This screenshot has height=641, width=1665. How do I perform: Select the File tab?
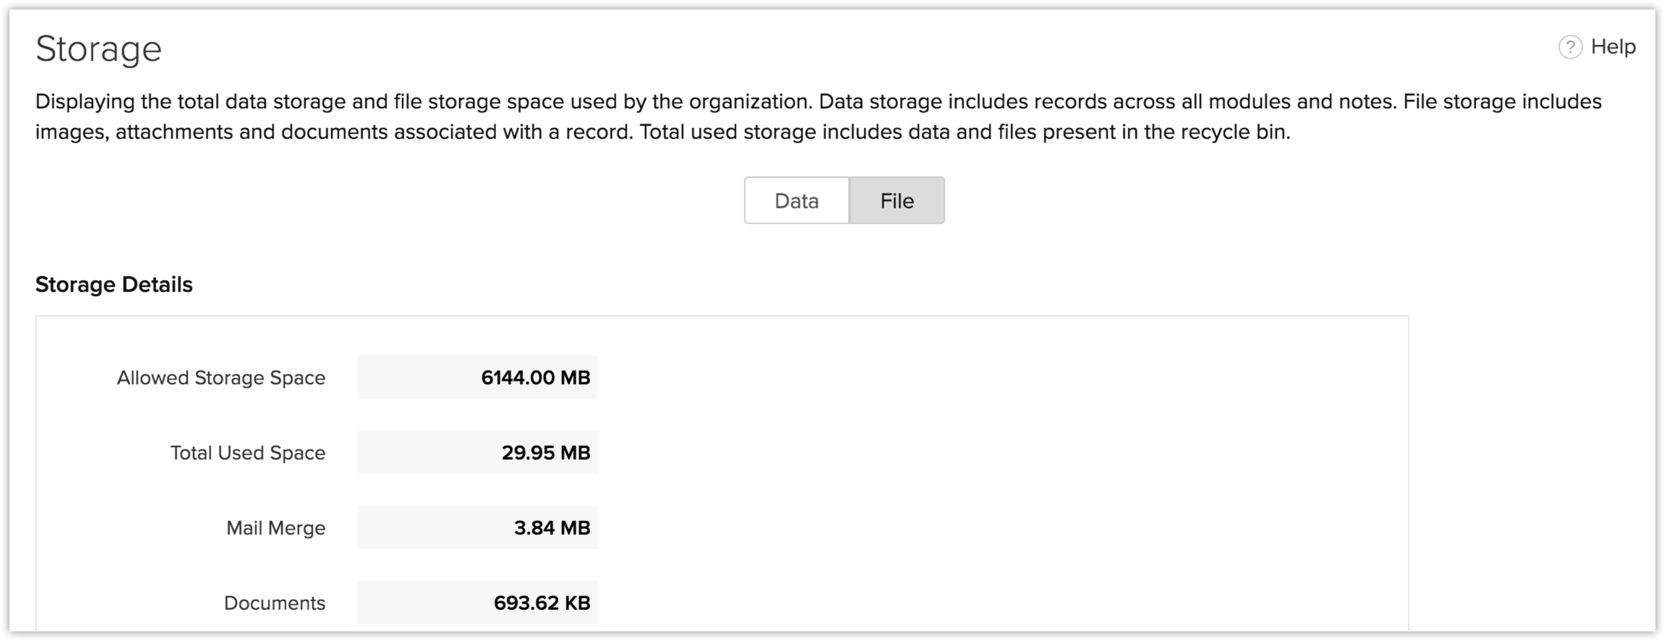(897, 201)
